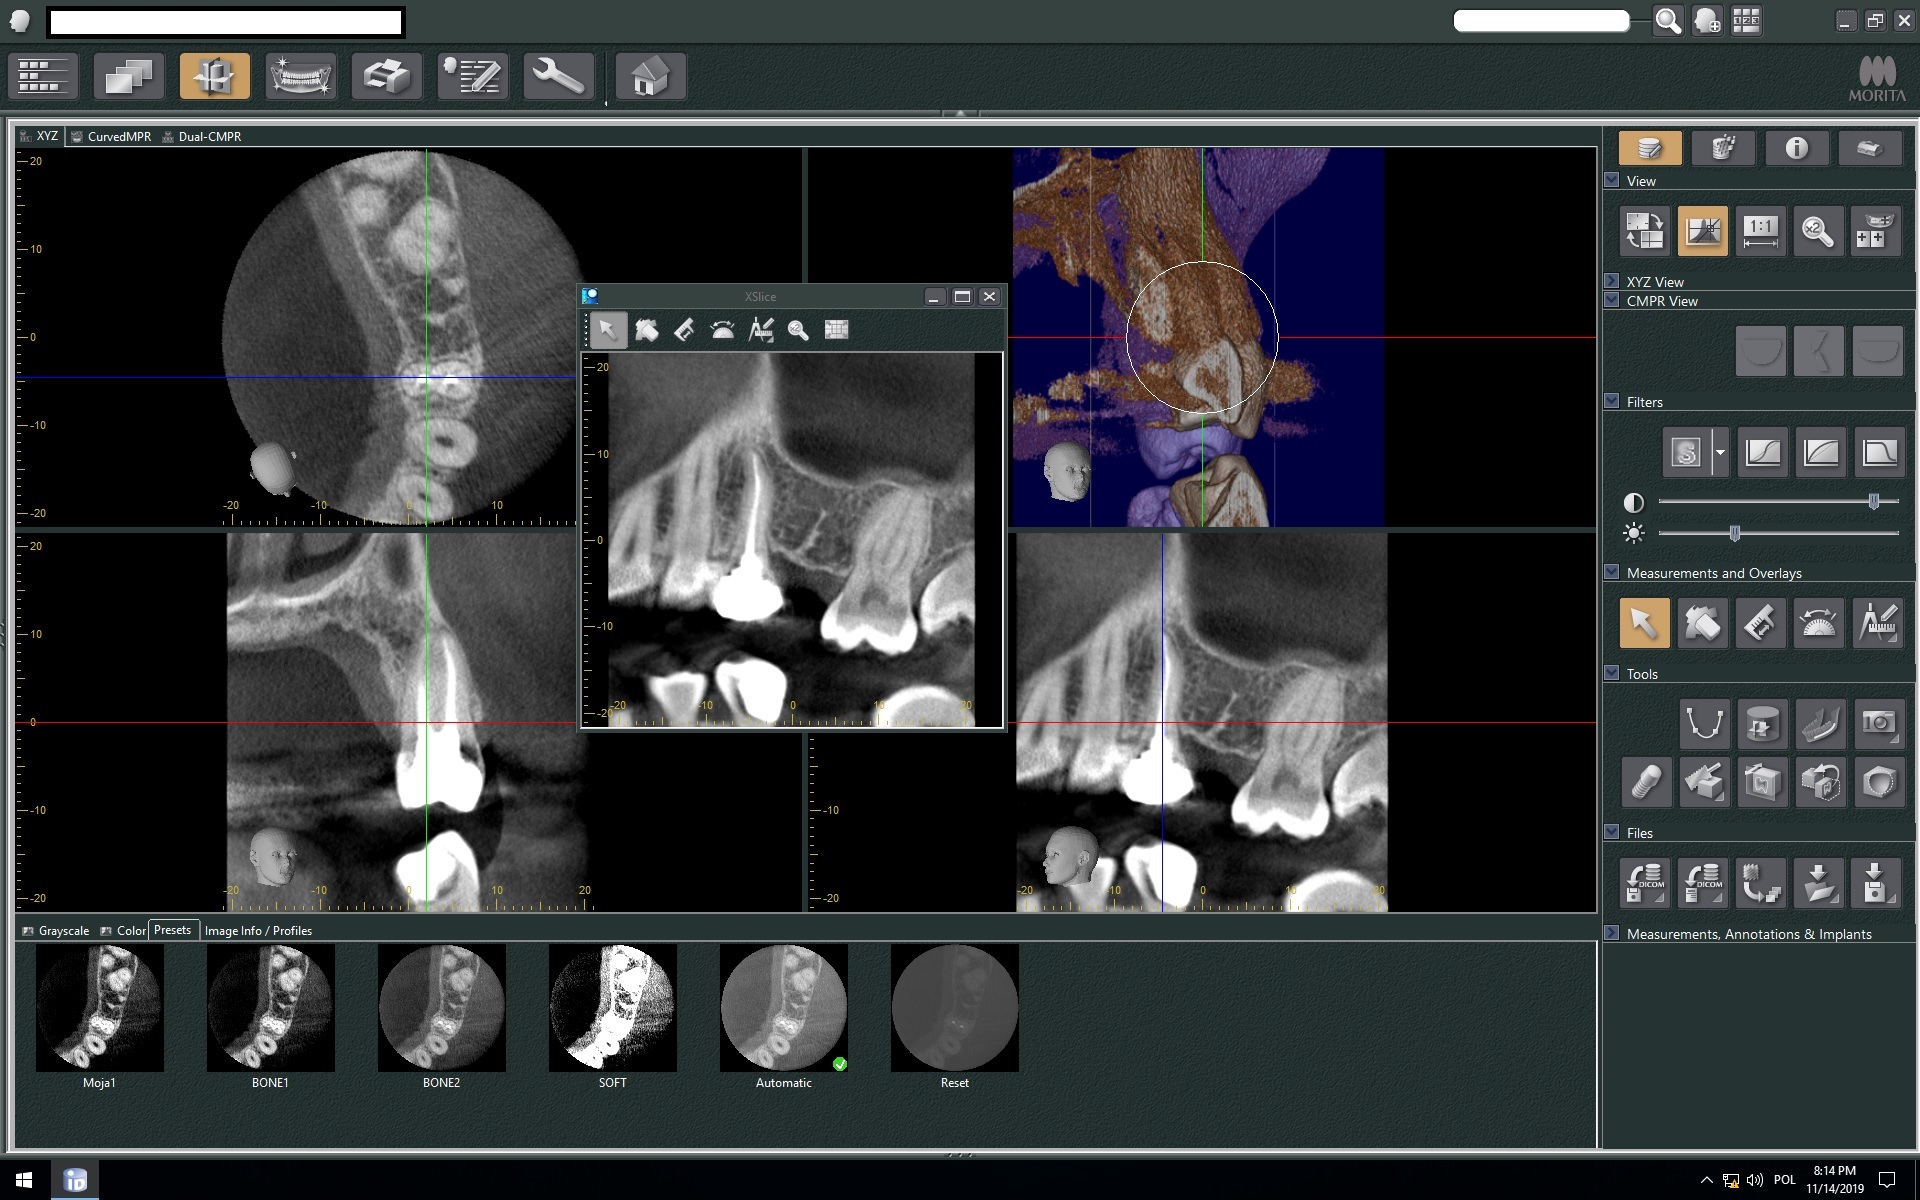Click the magnifier search icon at top
This screenshot has height=1200, width=1920.
pyautogui.click(x=1668, y=21)
